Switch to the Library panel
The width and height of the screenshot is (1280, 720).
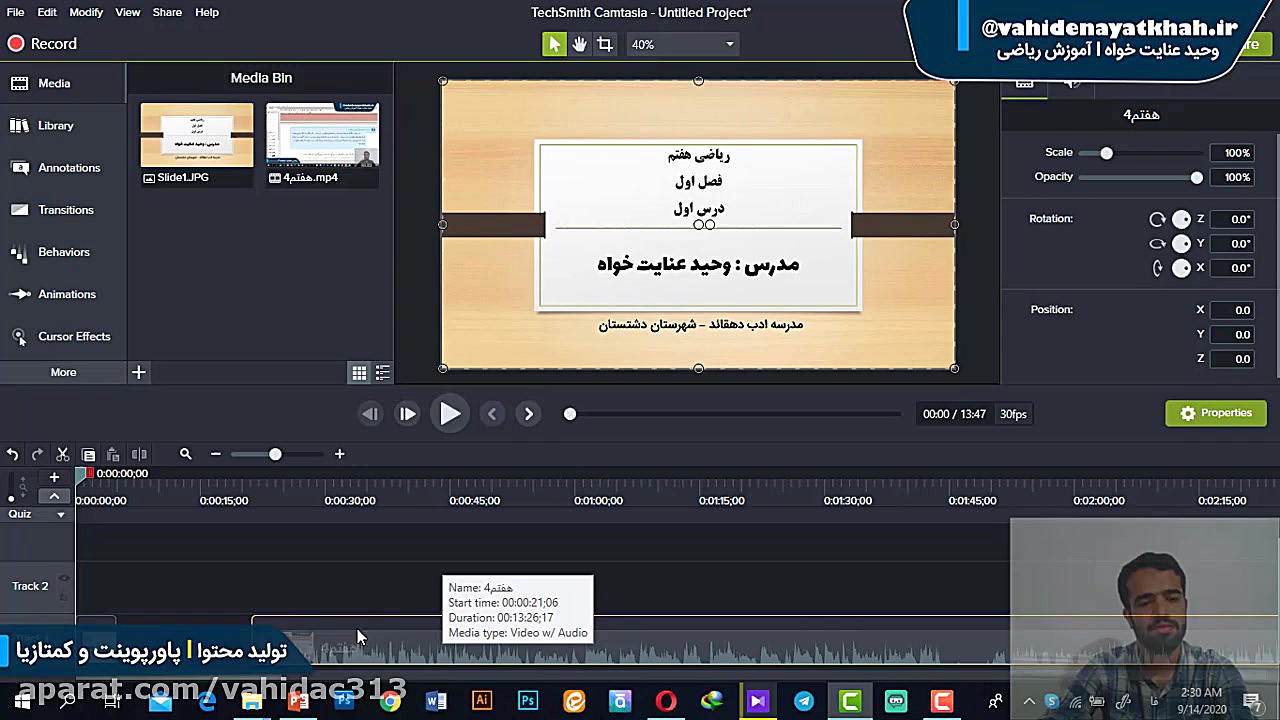pyautogui.click(x=55, y=125)
